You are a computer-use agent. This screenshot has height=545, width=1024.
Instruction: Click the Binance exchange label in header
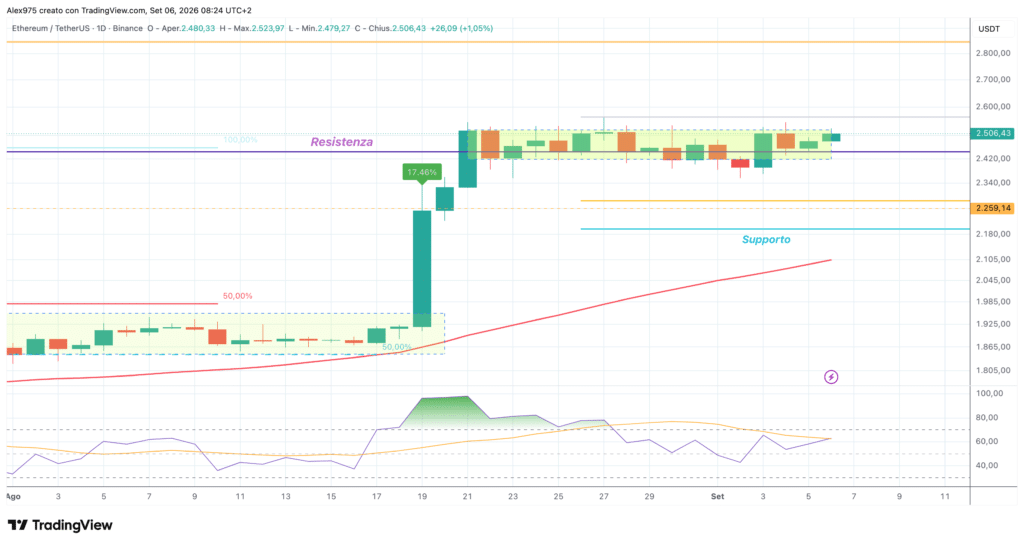[x=127, y=29]
